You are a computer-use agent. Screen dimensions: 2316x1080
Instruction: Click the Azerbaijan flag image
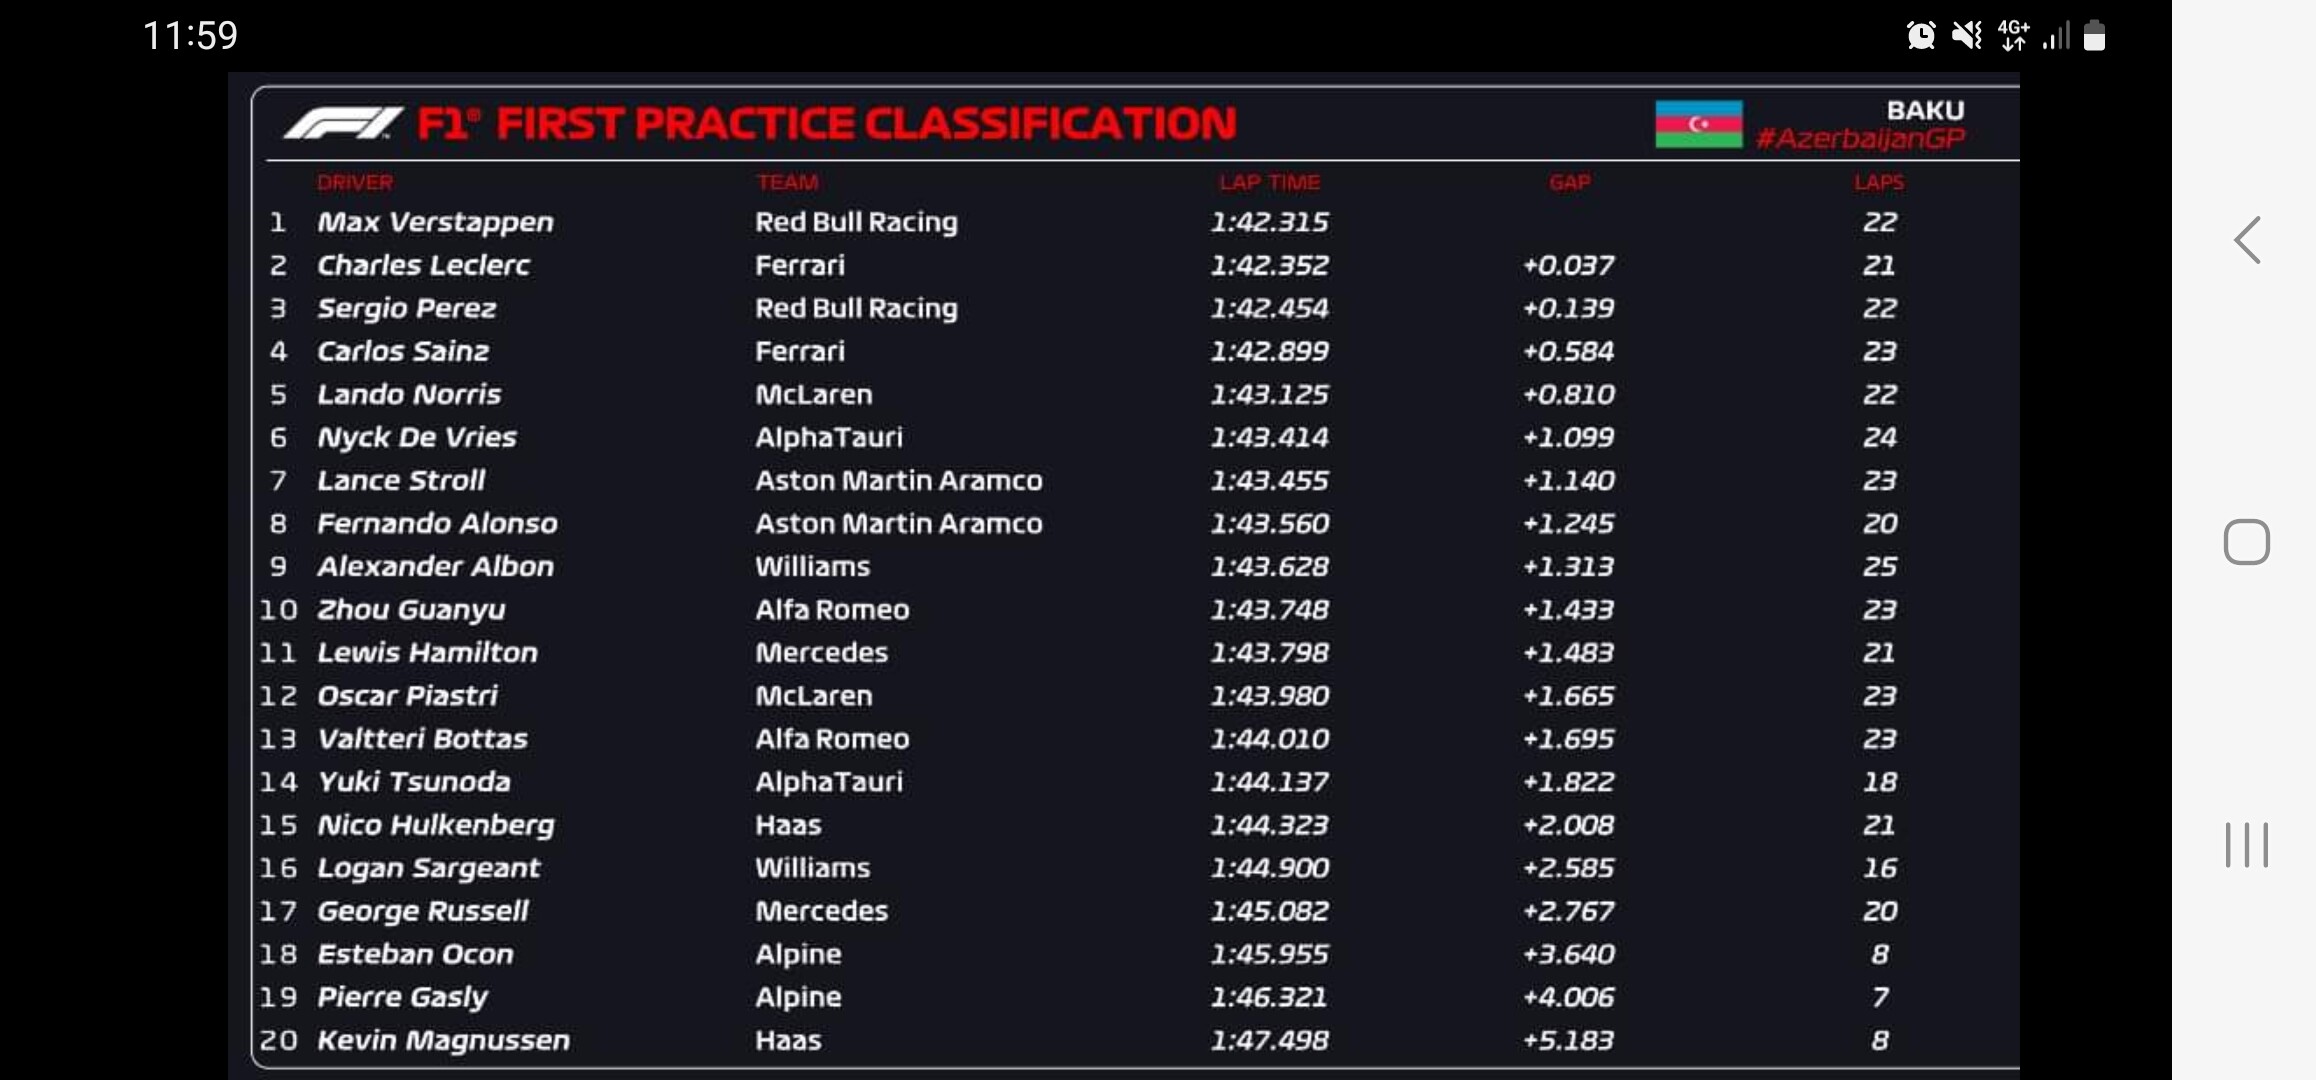pos(1698,124)
